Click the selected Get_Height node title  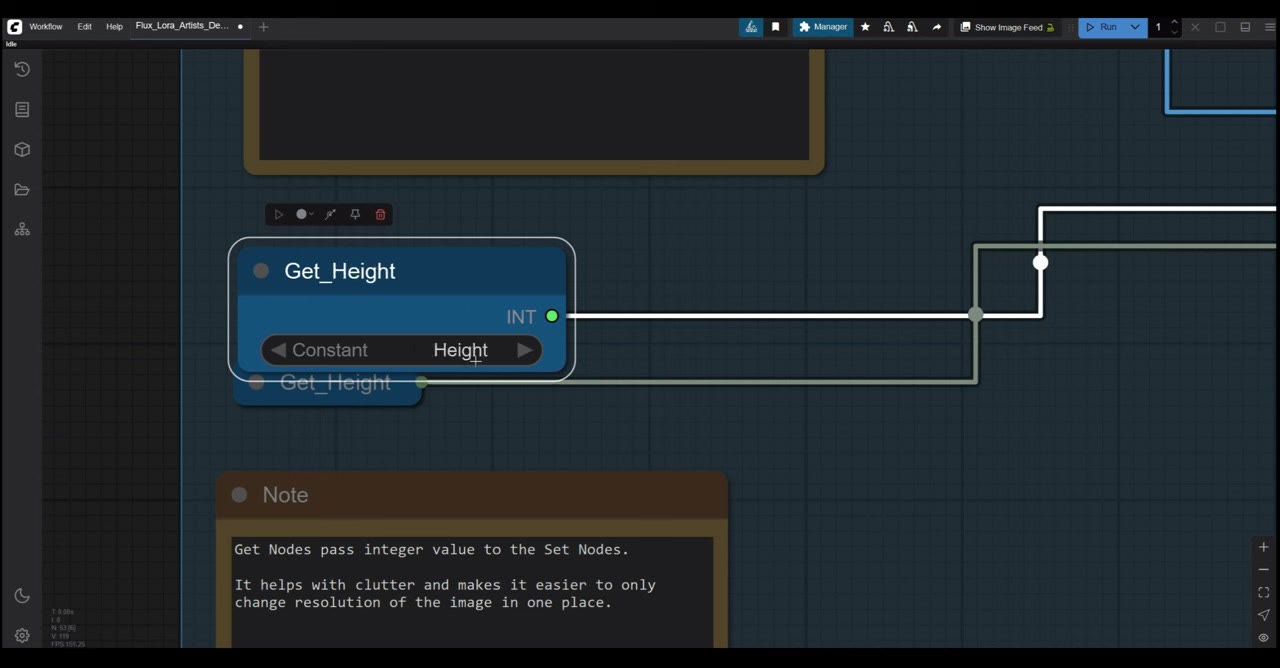click(x=340, y=271)
